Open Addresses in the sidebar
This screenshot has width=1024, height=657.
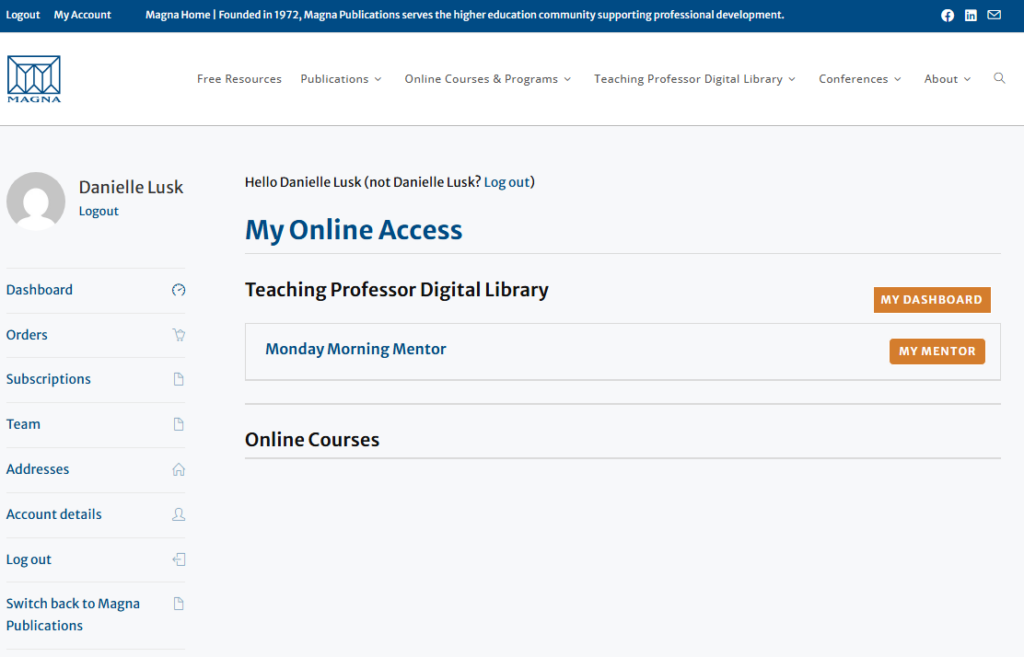click(x=37, y=470)
